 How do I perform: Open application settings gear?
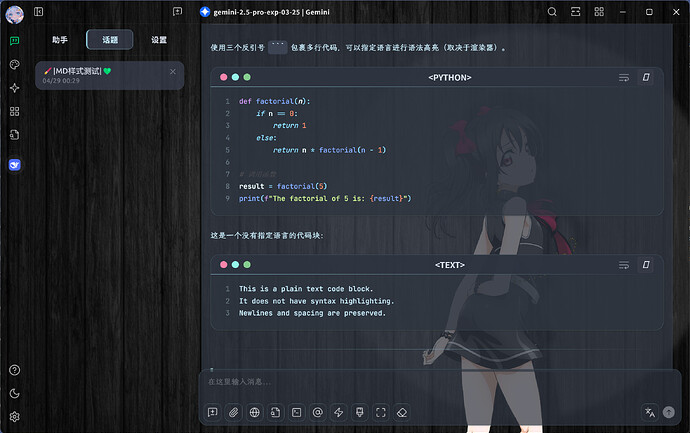coord(15,417)
